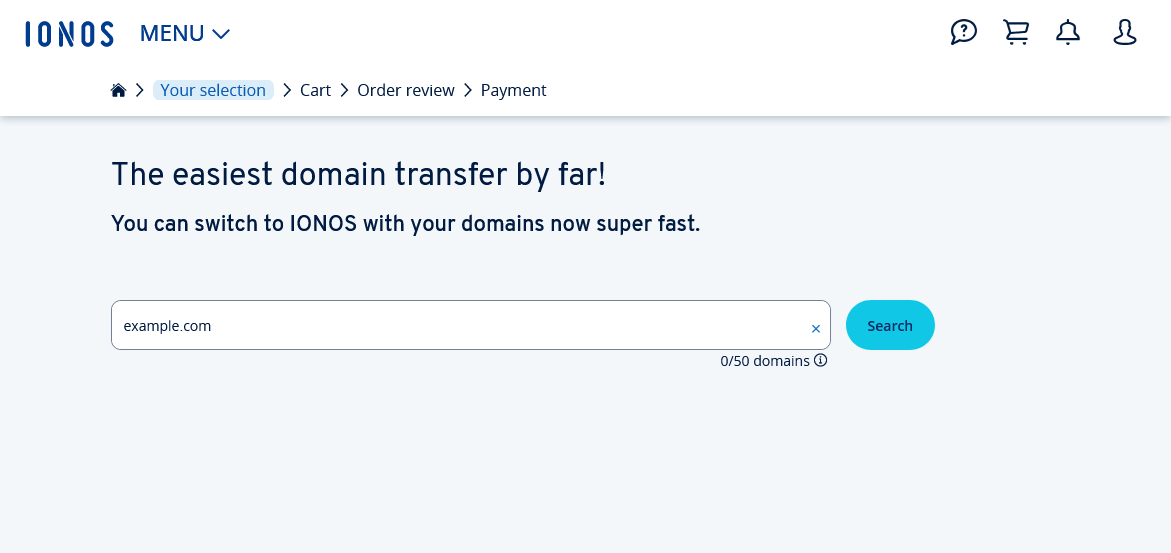Click the info icon beside domains counter

tap(821, 360)
